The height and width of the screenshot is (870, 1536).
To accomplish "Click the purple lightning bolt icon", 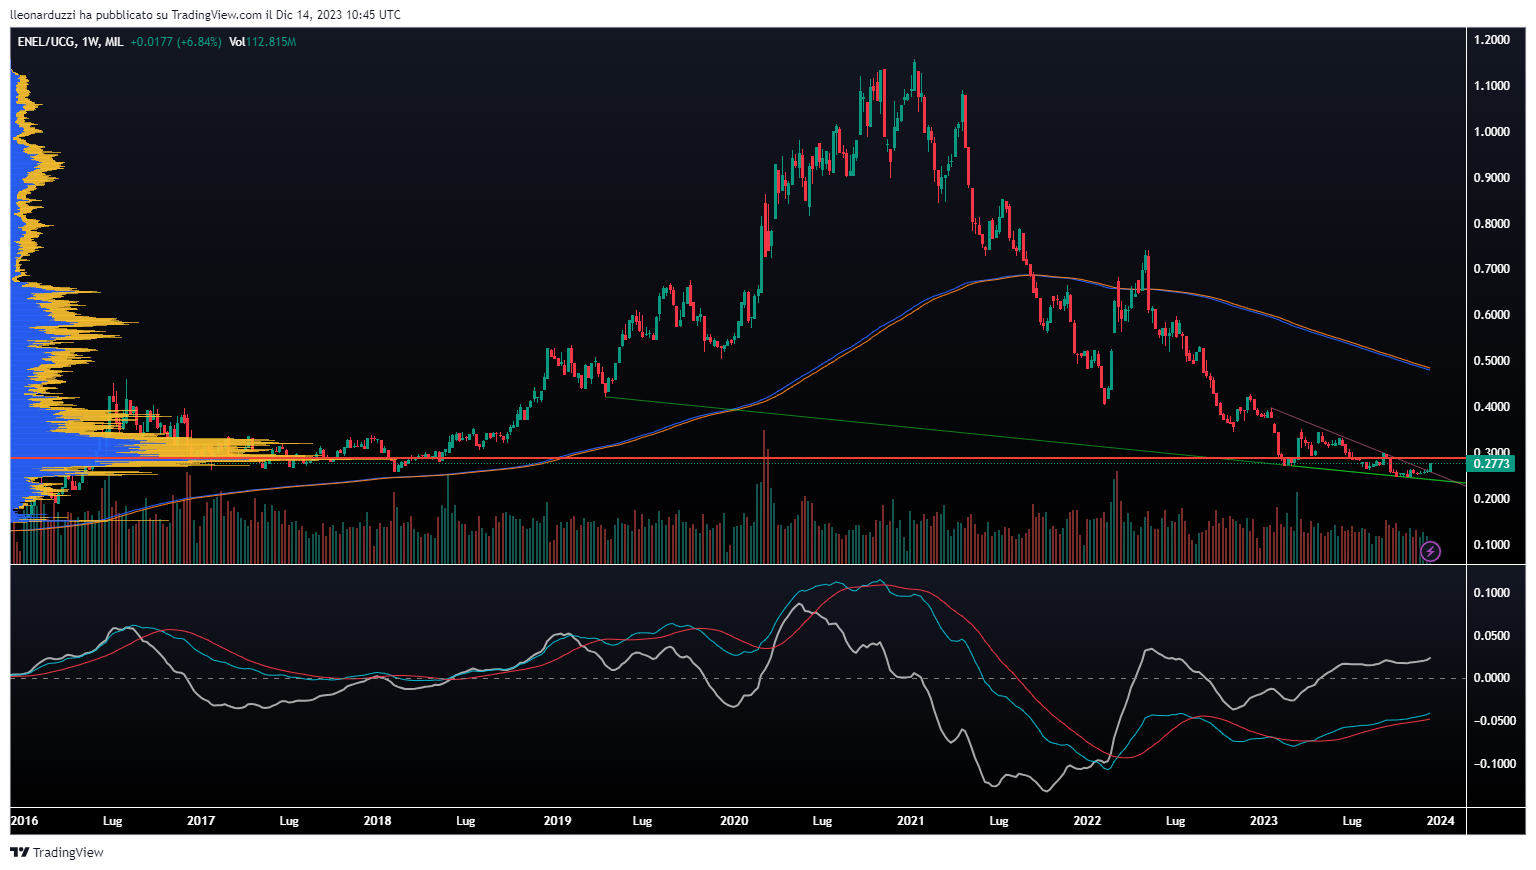I will 1431,551.
